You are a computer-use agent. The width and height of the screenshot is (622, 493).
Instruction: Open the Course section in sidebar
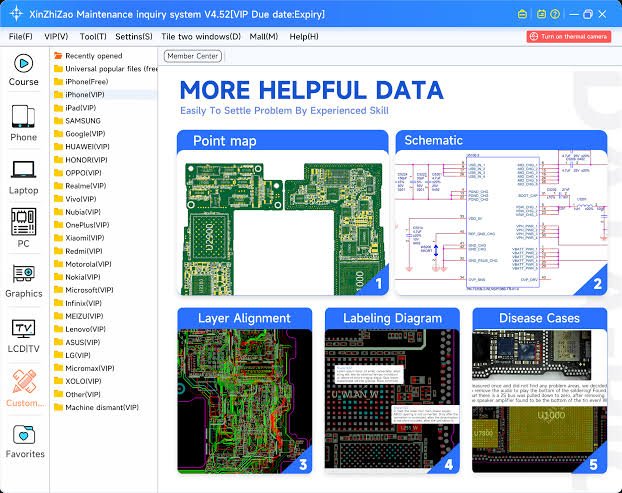coord(24,67)
